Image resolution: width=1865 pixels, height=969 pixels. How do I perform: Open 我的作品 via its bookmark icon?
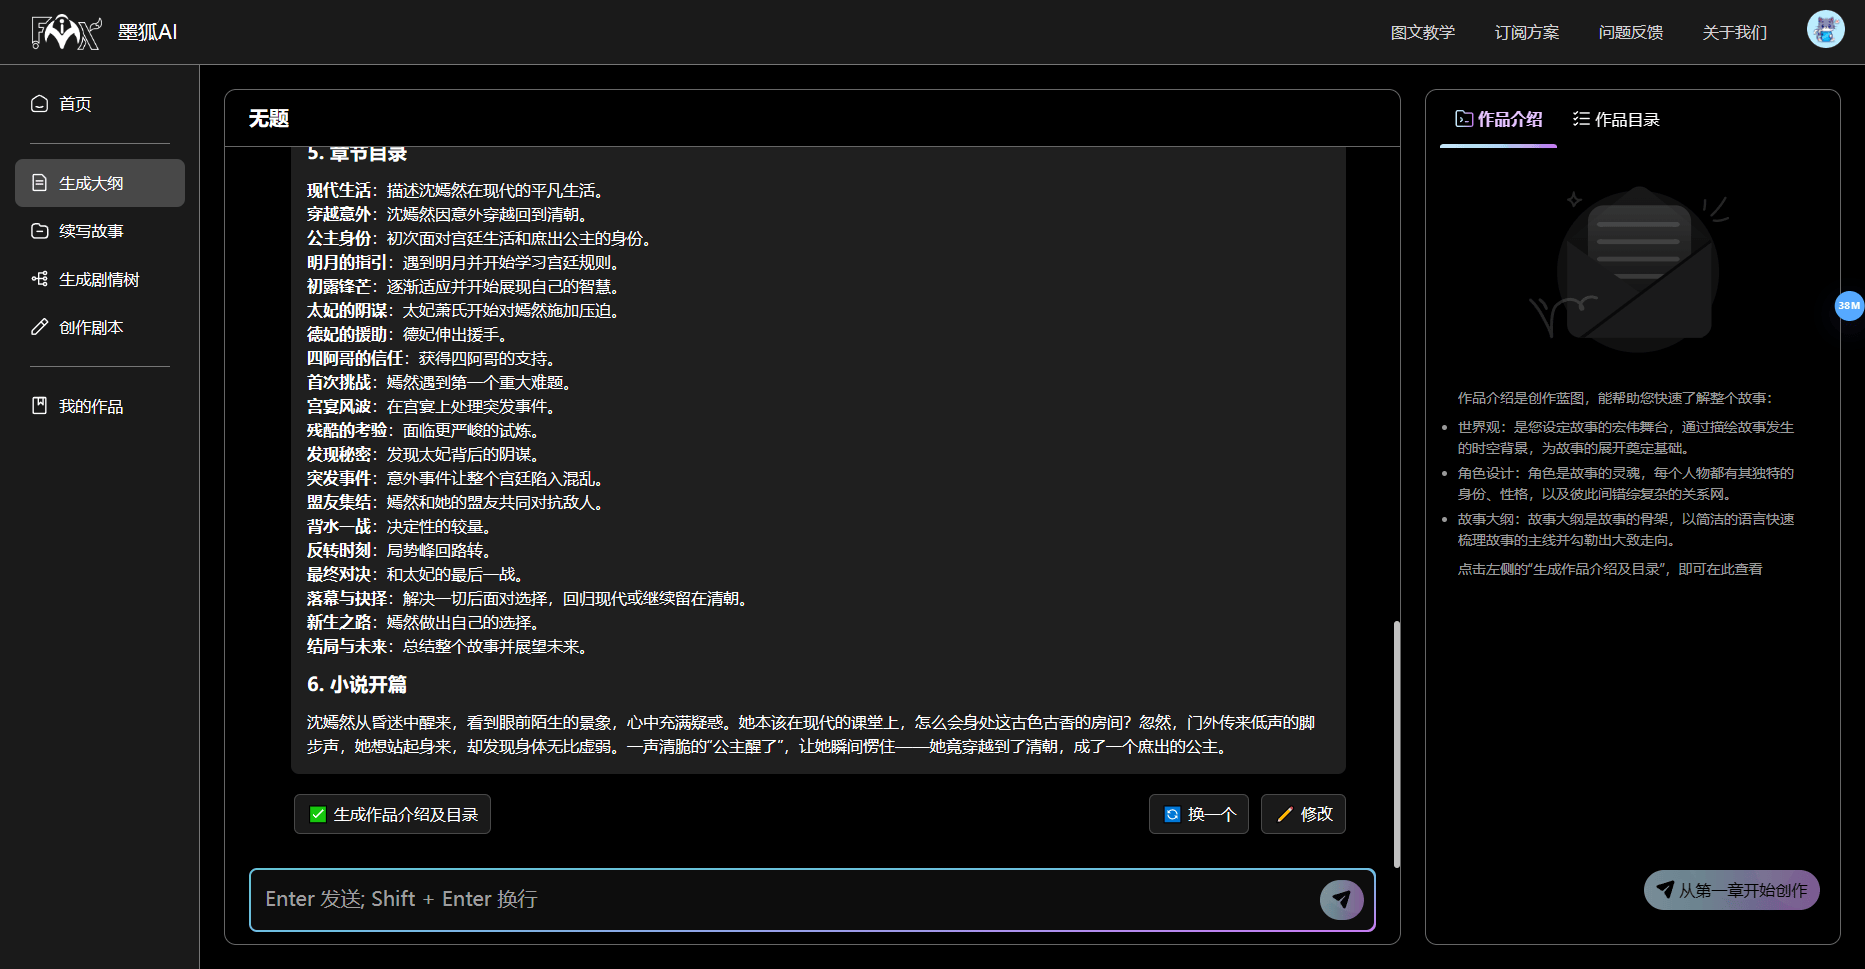(39, 405)
